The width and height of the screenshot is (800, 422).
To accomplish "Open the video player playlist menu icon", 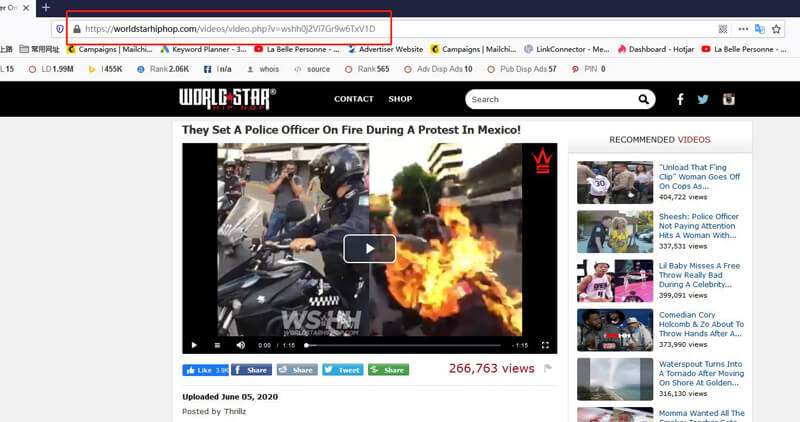I will 217,345.
